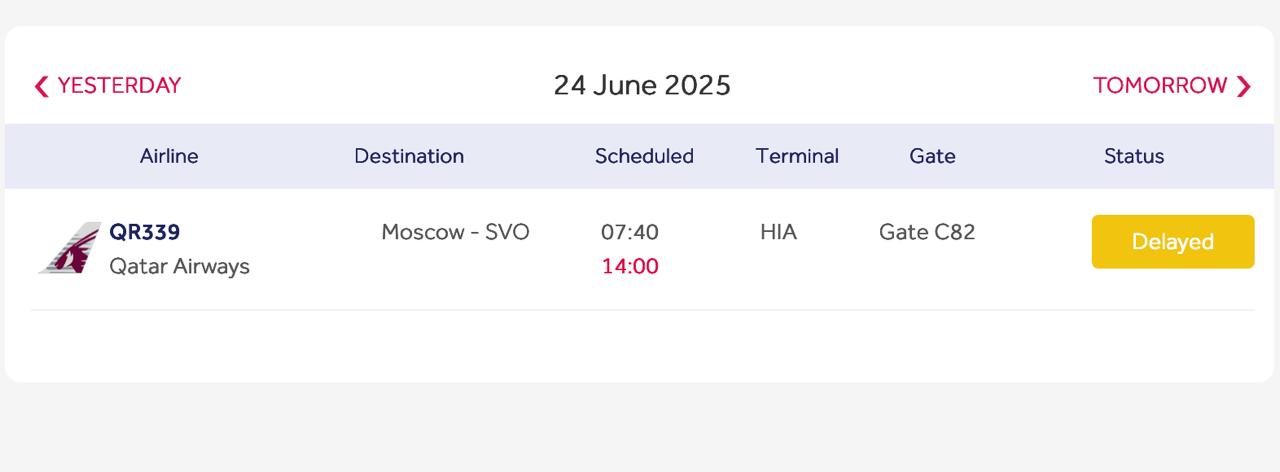Open the TOMORROW flights link

(1160, 86)
